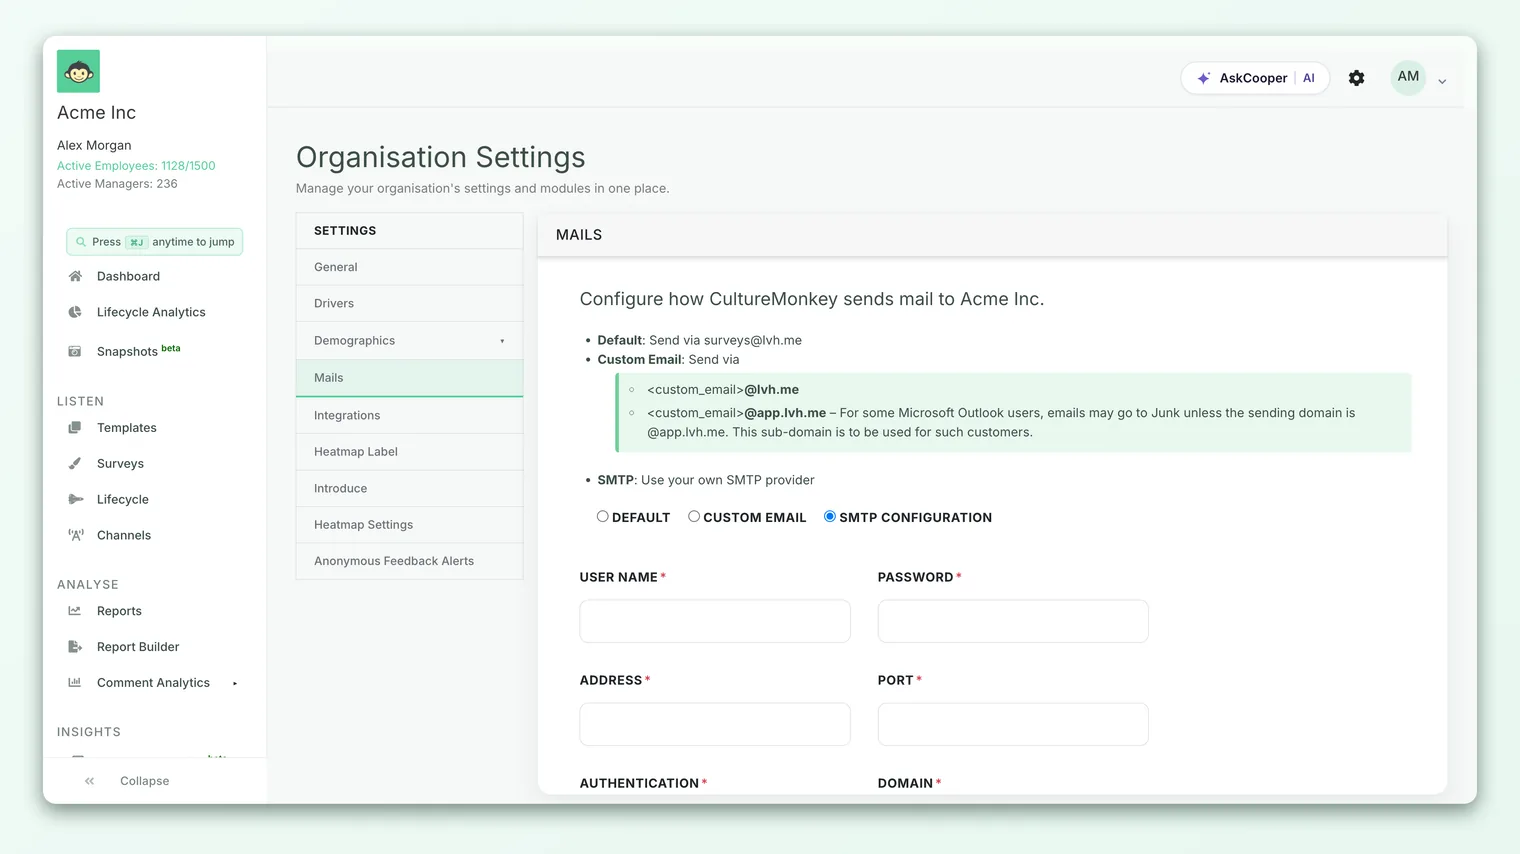Open Drivers settings section
This screenshot has width=1520, height=854.
click(x=409, y=303)
